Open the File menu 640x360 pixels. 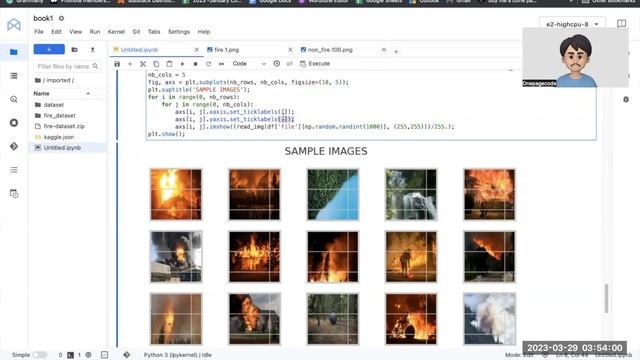[39, 31]
